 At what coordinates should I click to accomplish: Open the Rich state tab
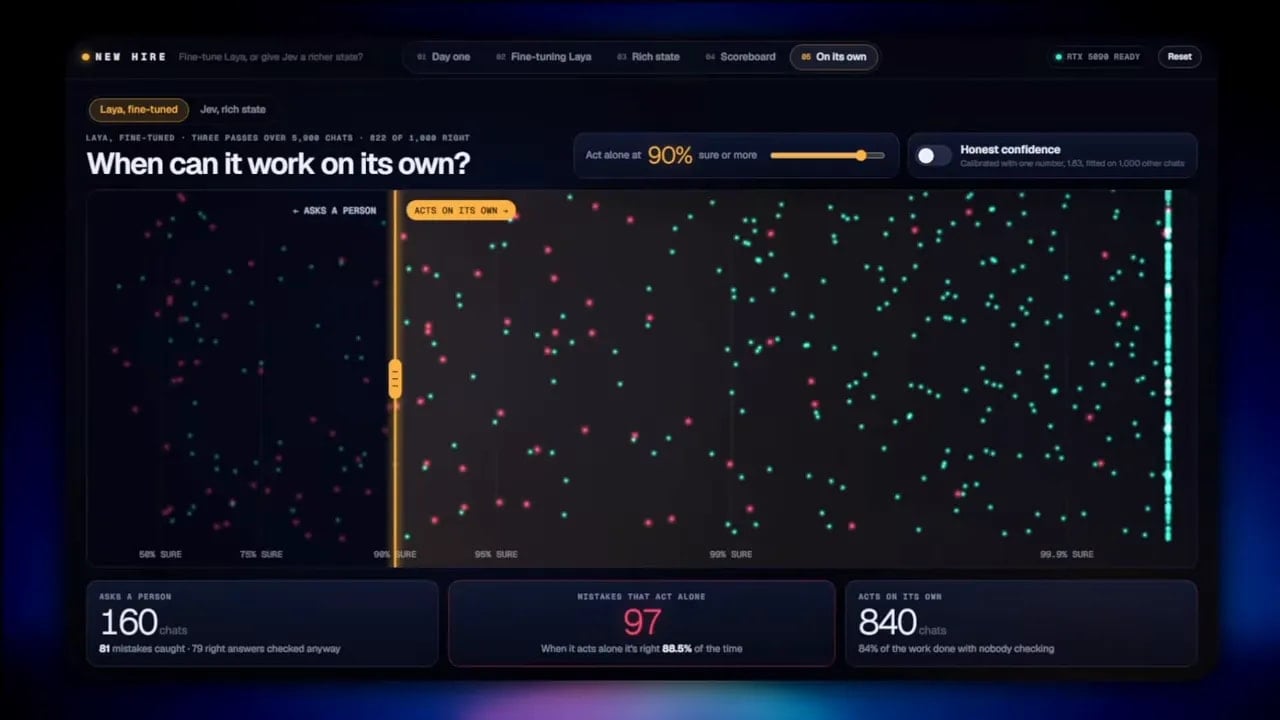(x=648, y=57)
